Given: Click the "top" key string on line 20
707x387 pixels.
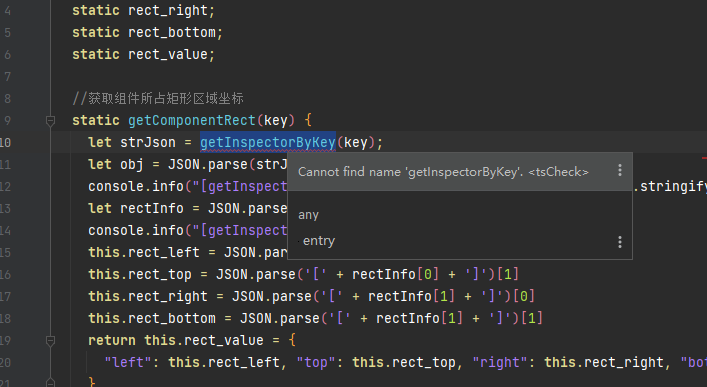Looking at the screenshot, I should pyautogui.click(x=317, y=363).
